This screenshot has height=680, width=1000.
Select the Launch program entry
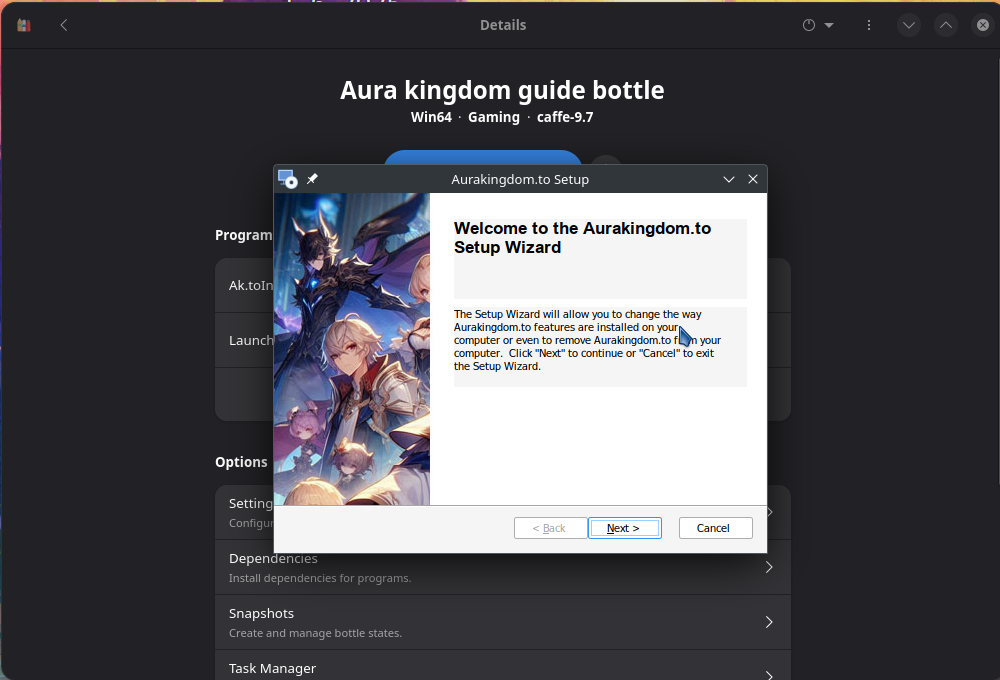(503, 340)
